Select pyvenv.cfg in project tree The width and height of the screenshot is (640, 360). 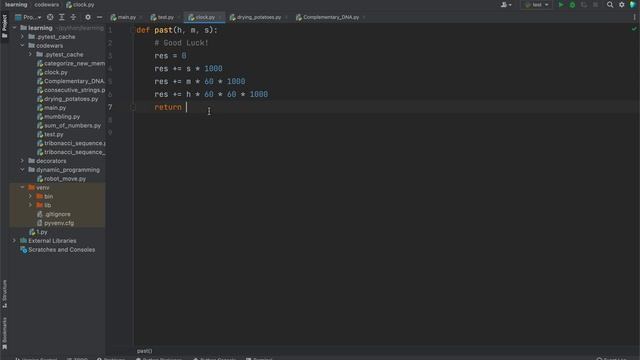tap(56, 223)
